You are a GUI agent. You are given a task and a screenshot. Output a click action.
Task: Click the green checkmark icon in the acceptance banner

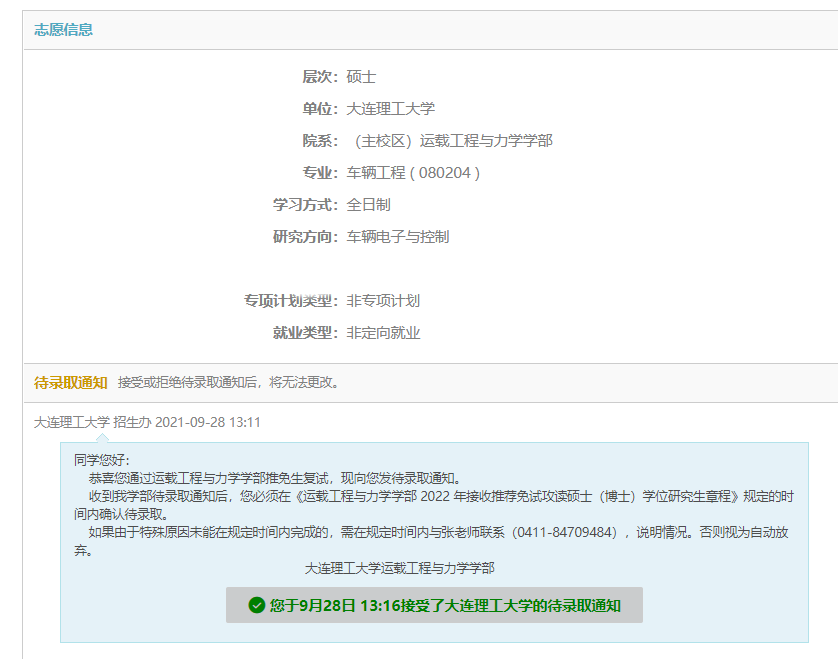pos(257,605)
